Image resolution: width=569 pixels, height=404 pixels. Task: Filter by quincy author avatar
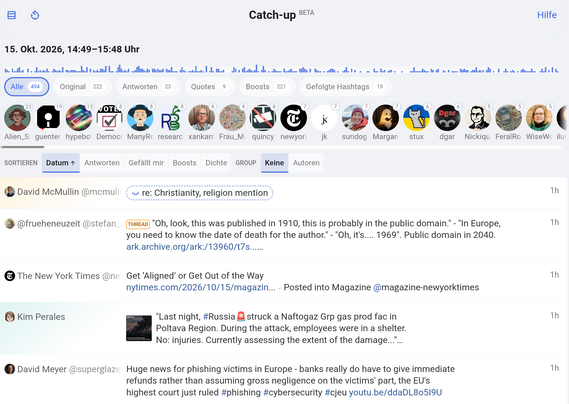[263, 118]
